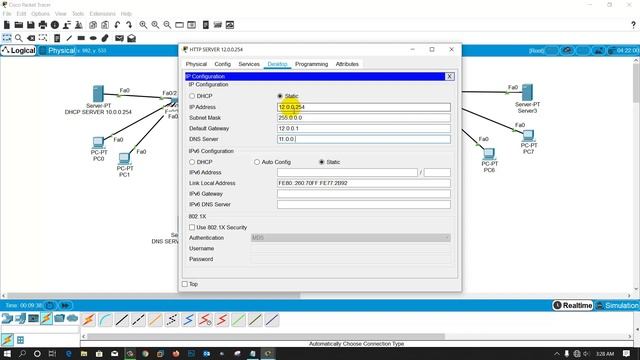
Task: Select the IPv4 Static radio button
Action: point(280,96)
